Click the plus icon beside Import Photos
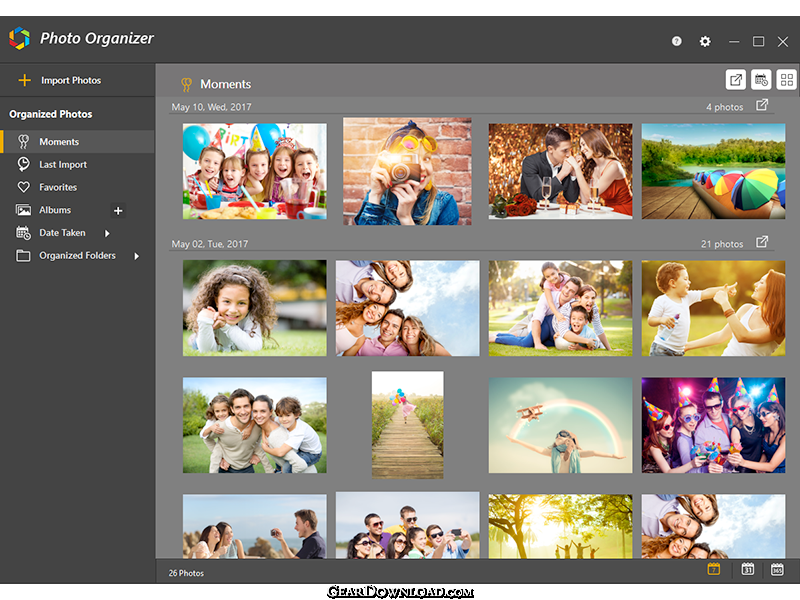 click(x=24, y=80)
